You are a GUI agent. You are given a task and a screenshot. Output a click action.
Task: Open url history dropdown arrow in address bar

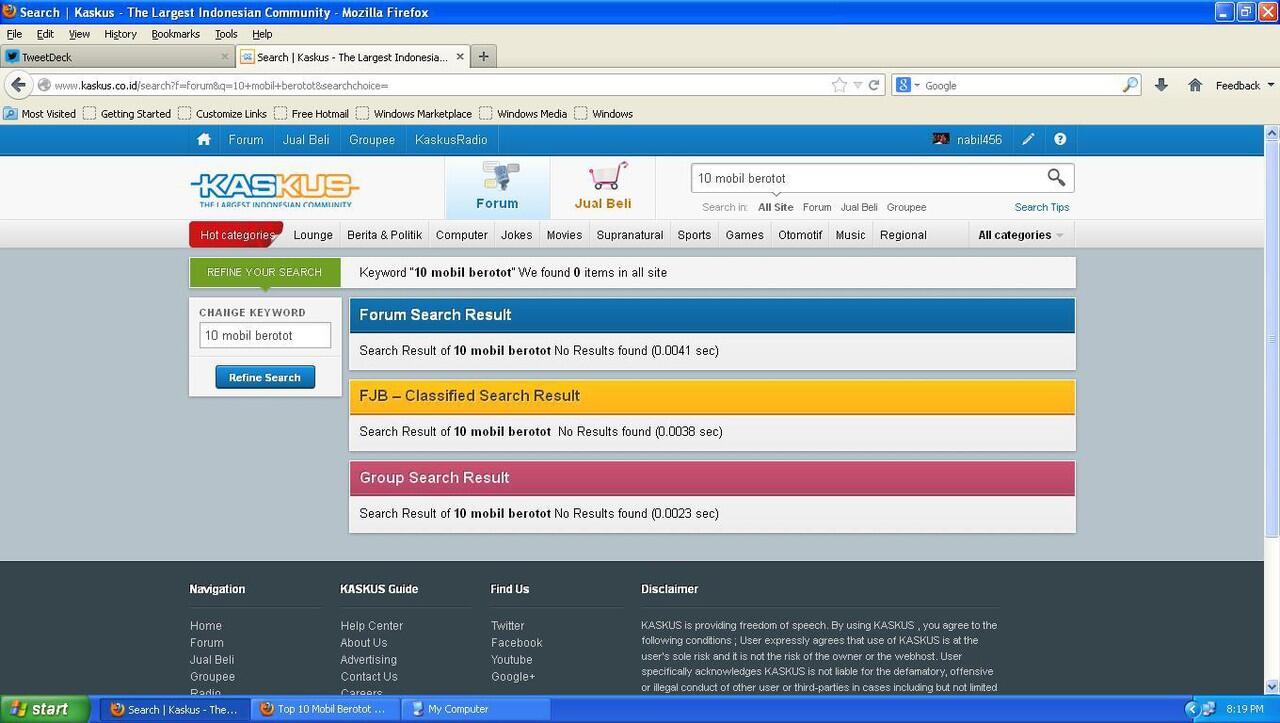tap(857, 86)
